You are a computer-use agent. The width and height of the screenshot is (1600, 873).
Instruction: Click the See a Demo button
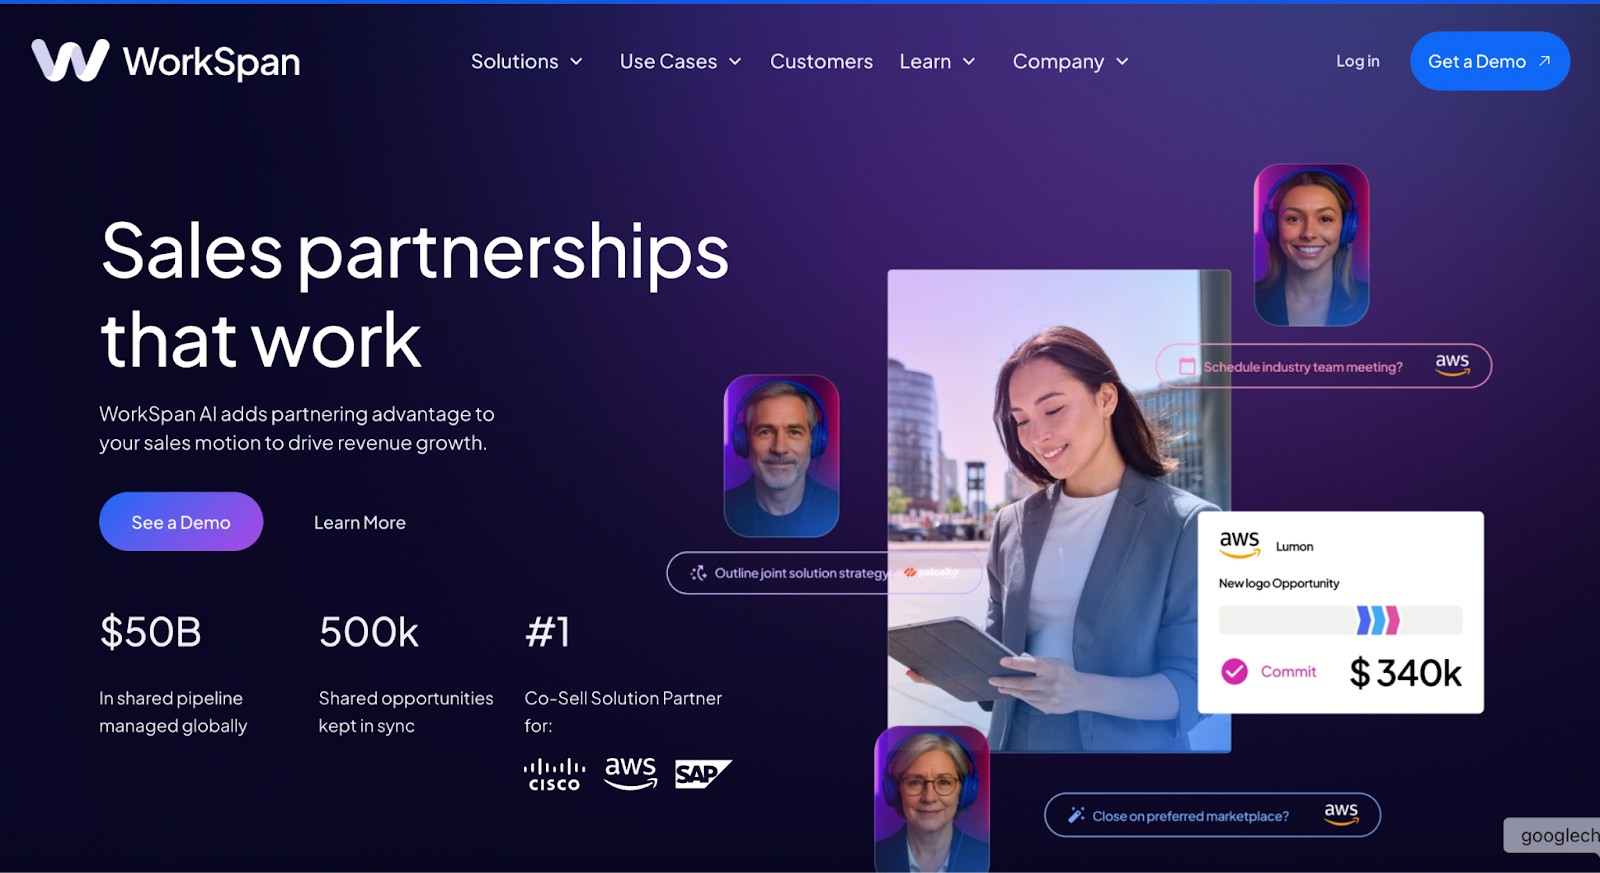tap(181, 521)
